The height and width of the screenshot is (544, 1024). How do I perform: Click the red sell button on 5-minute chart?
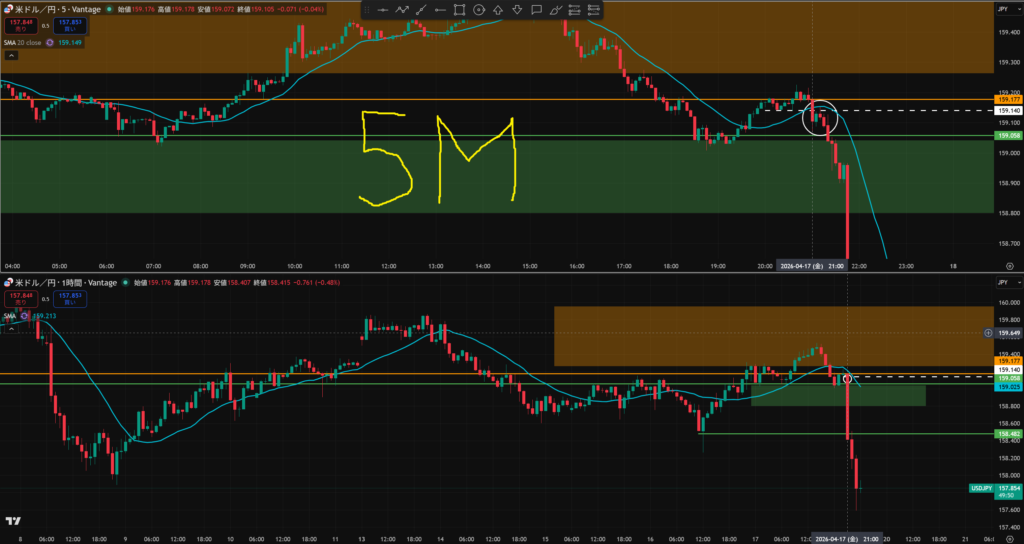point(20,25)
